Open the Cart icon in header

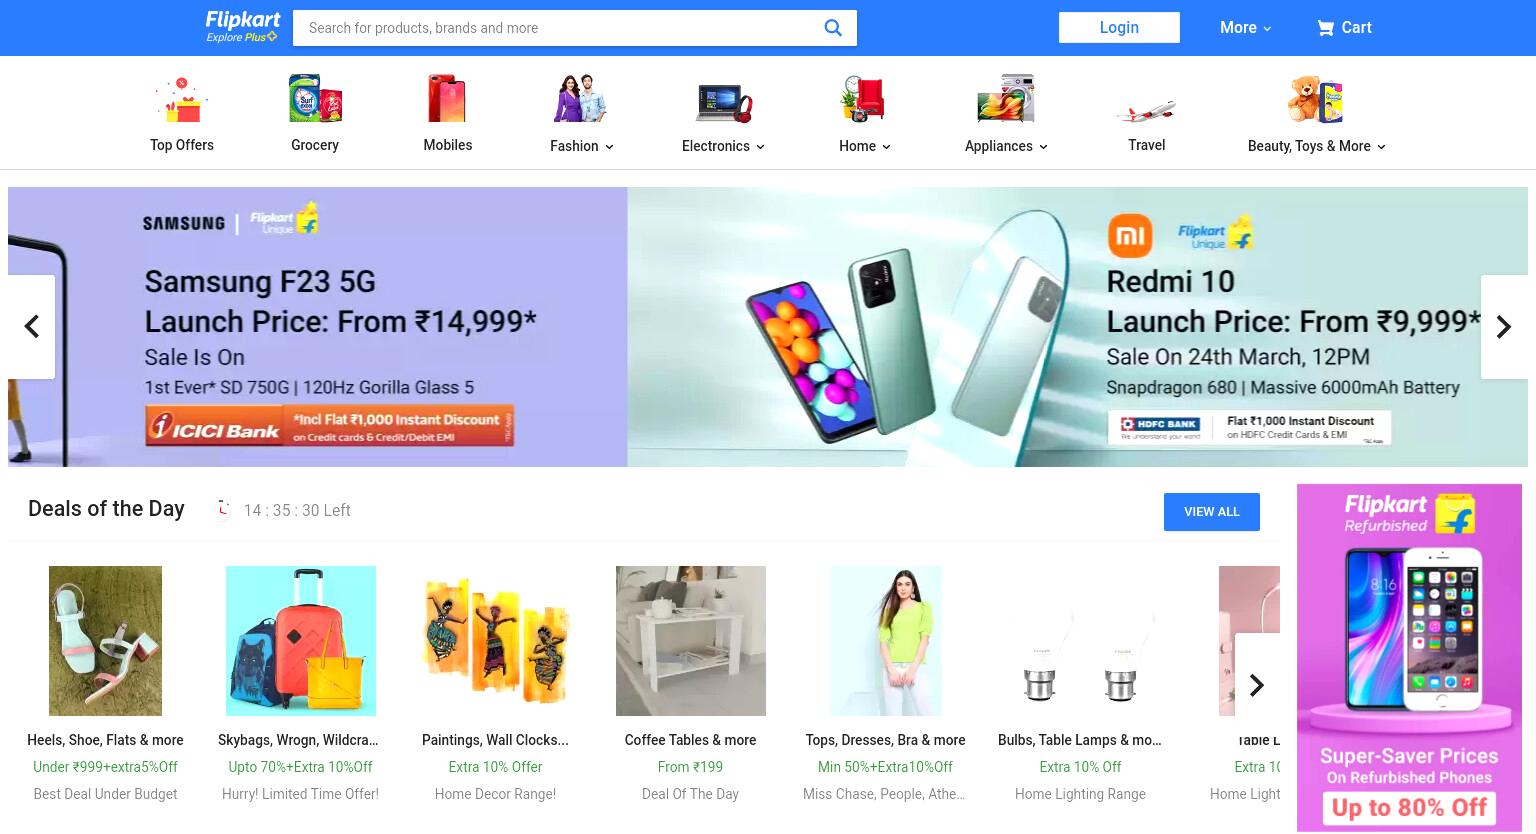tap(1326, 28)
